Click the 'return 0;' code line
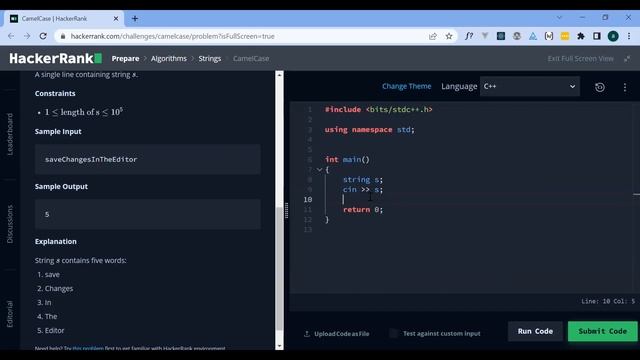This screenshot has width=640, height=360. click(363, 209)
